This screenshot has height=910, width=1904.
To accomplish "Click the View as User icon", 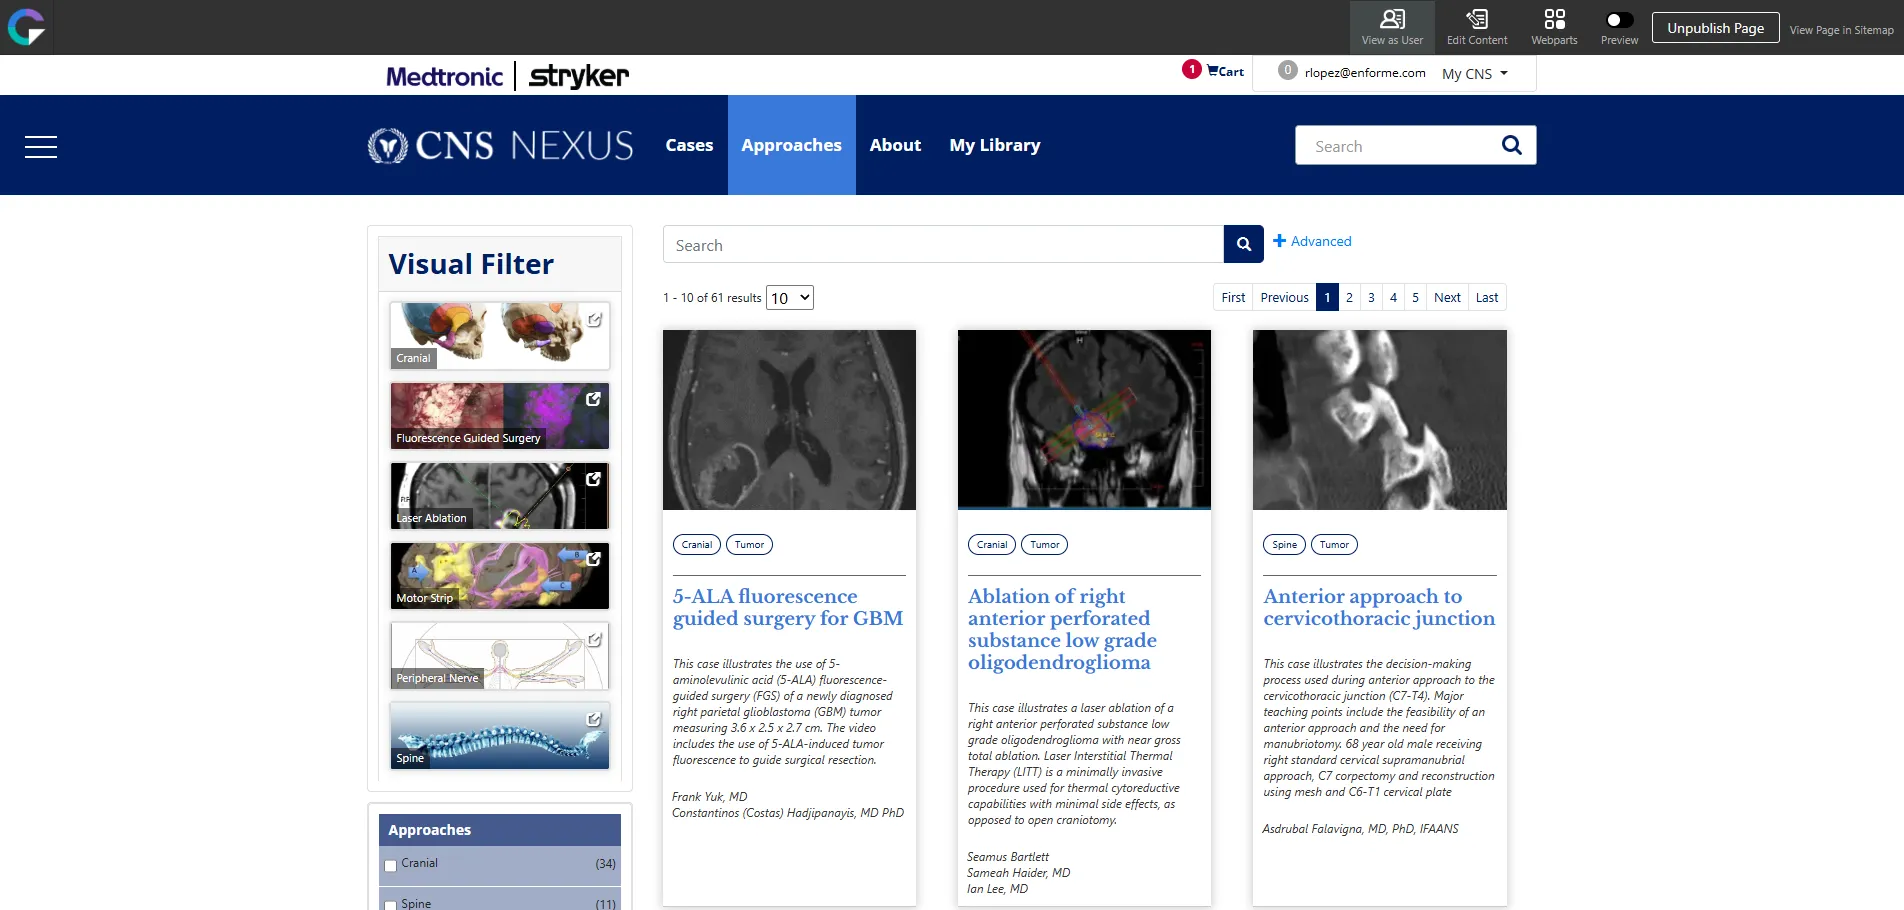I will (1392, 27).
